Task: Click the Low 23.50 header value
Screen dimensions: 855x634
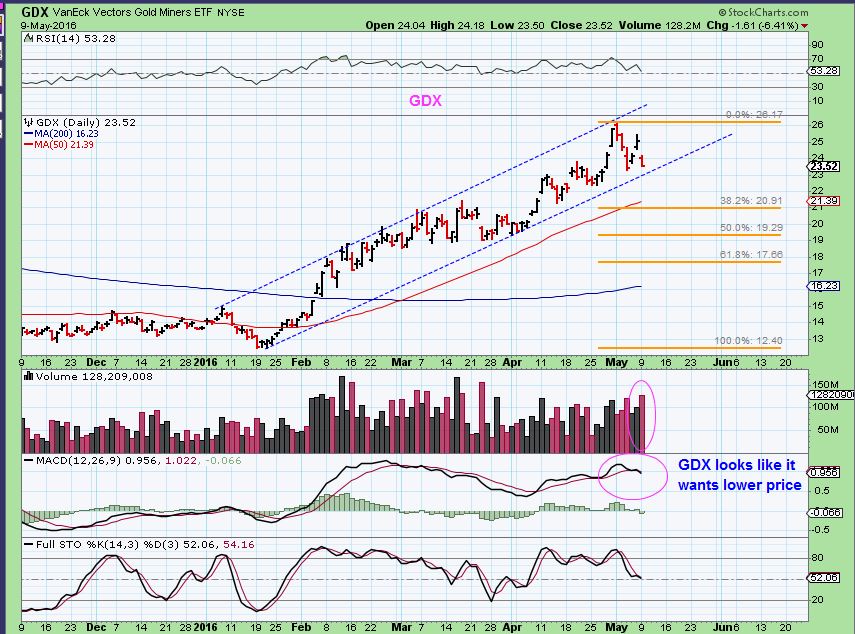Action: pos(517,25)
